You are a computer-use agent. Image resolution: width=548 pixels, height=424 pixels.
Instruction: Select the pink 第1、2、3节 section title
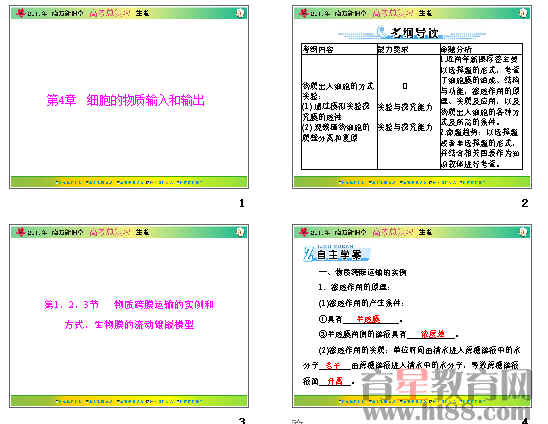tap(129, 315)
